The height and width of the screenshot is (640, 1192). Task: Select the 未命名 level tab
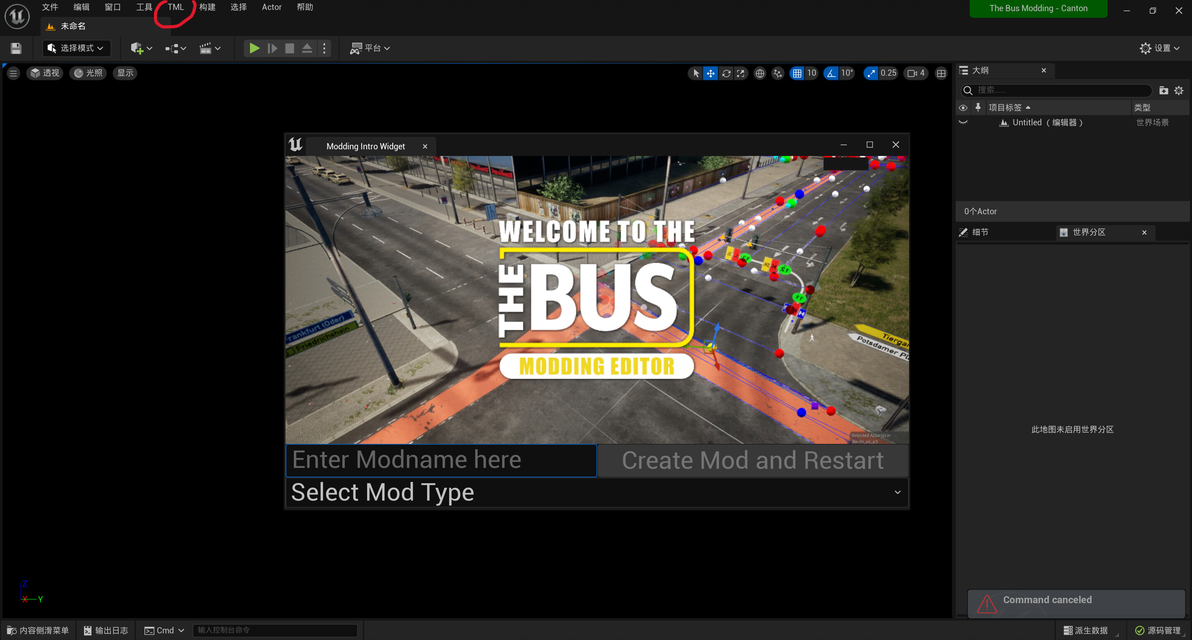pyautogui.click(x=73, y=26)
